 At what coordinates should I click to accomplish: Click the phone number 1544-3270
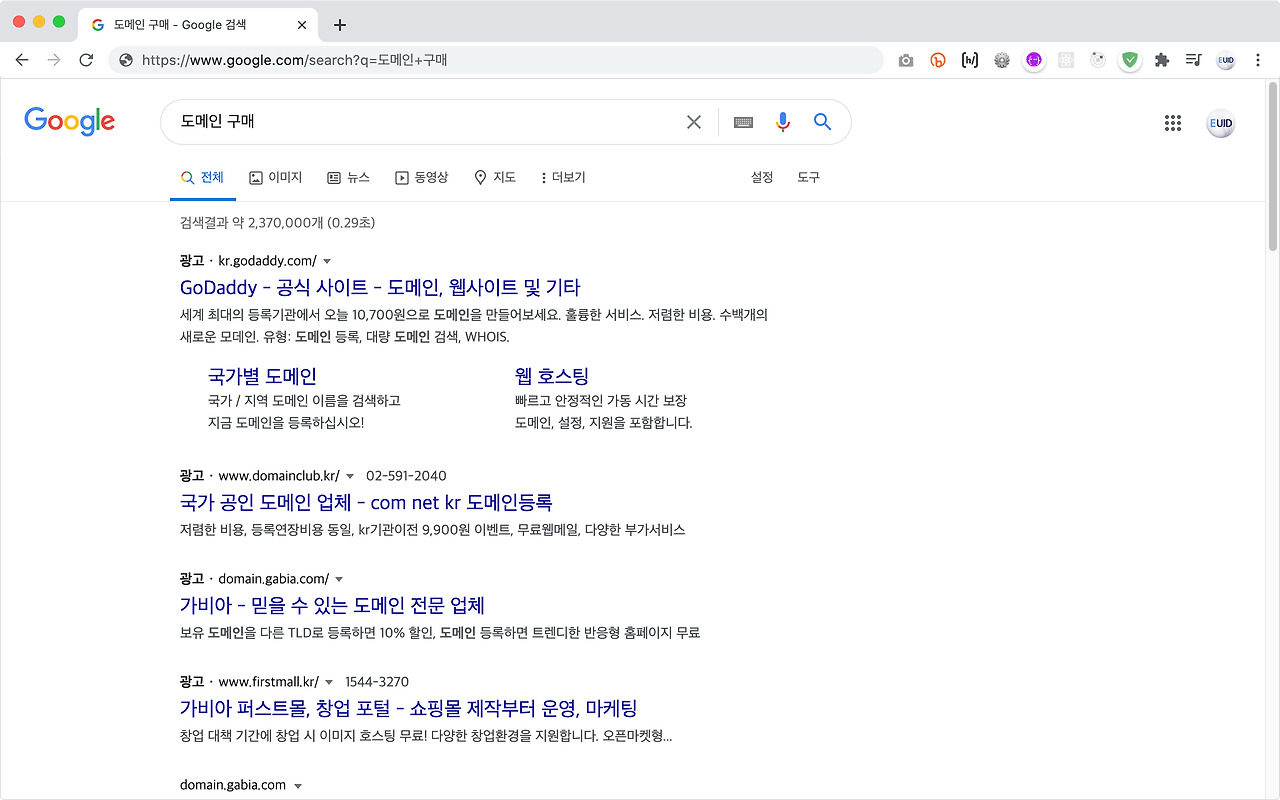pyautogui.click(x=377, y=682)
